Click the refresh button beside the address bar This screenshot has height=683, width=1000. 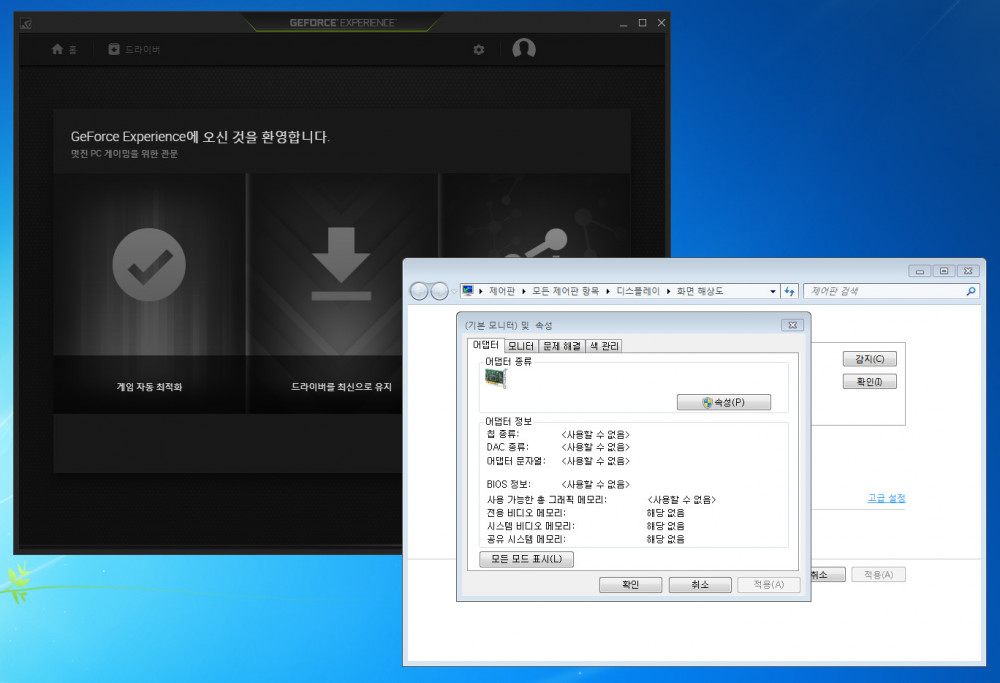click(789, 291)
